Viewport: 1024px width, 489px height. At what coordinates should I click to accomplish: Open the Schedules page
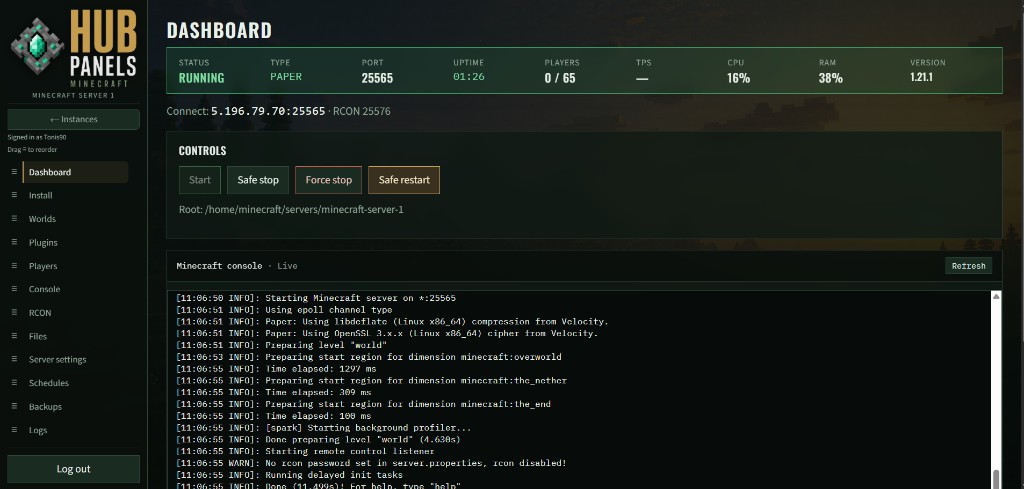75,383
